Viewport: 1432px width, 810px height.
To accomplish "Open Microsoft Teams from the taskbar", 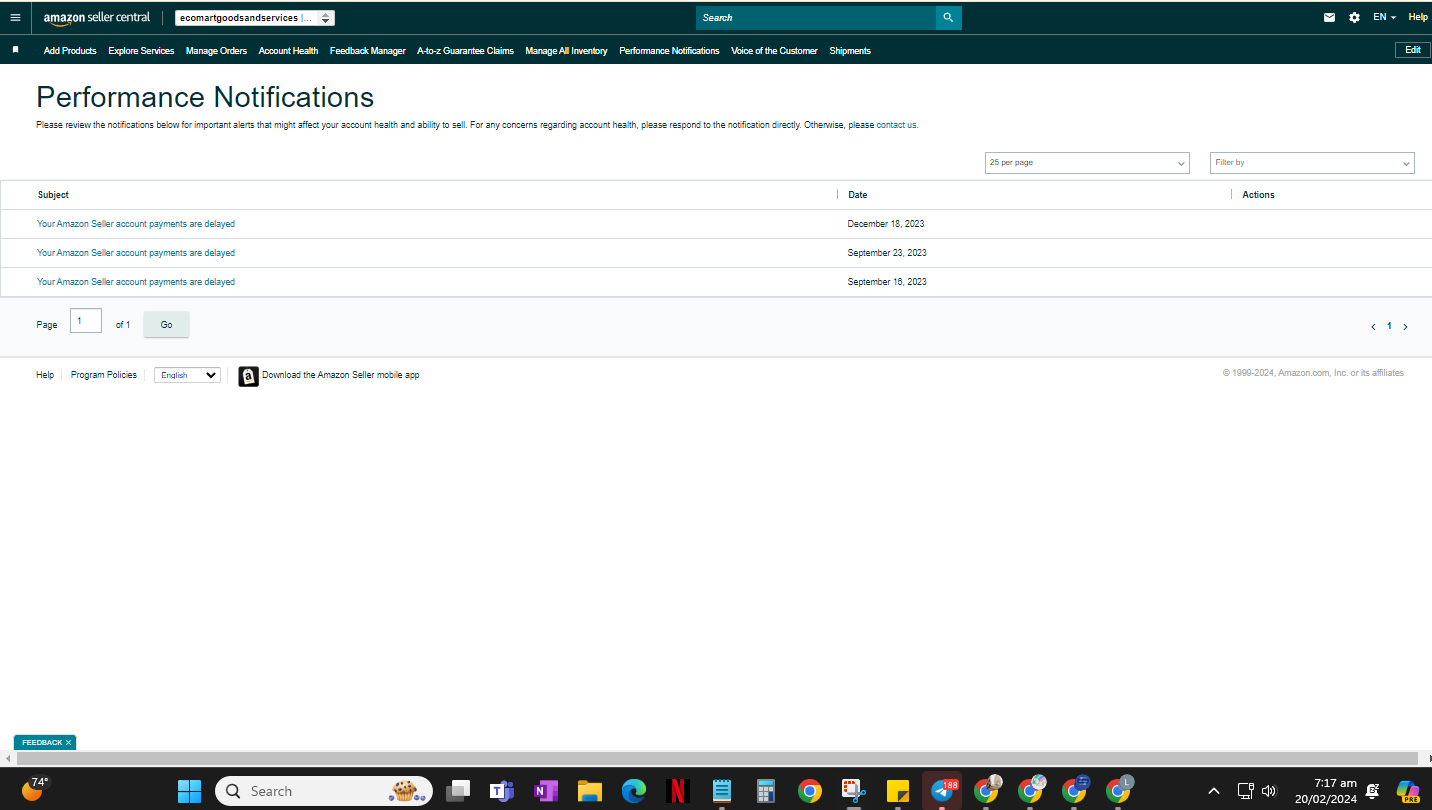I will click(501, 791).
